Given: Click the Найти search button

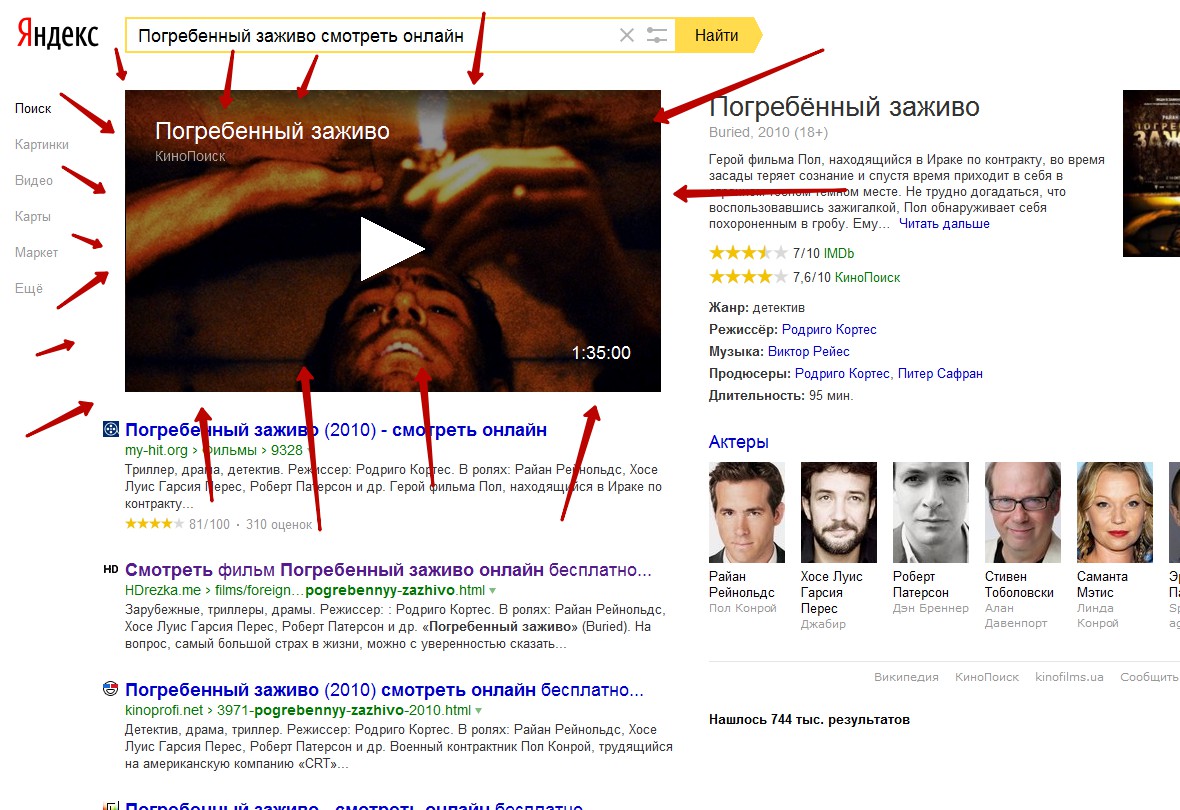Looking at the screenshot, I should coord(718,35).
